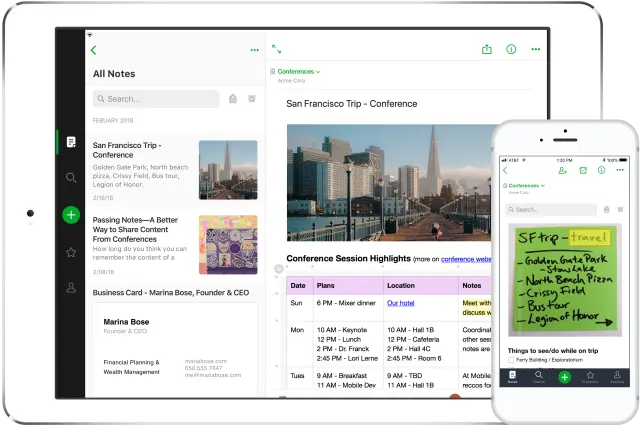Check the Ferry Building / Exploratorium checkbox

coord(511,359)
